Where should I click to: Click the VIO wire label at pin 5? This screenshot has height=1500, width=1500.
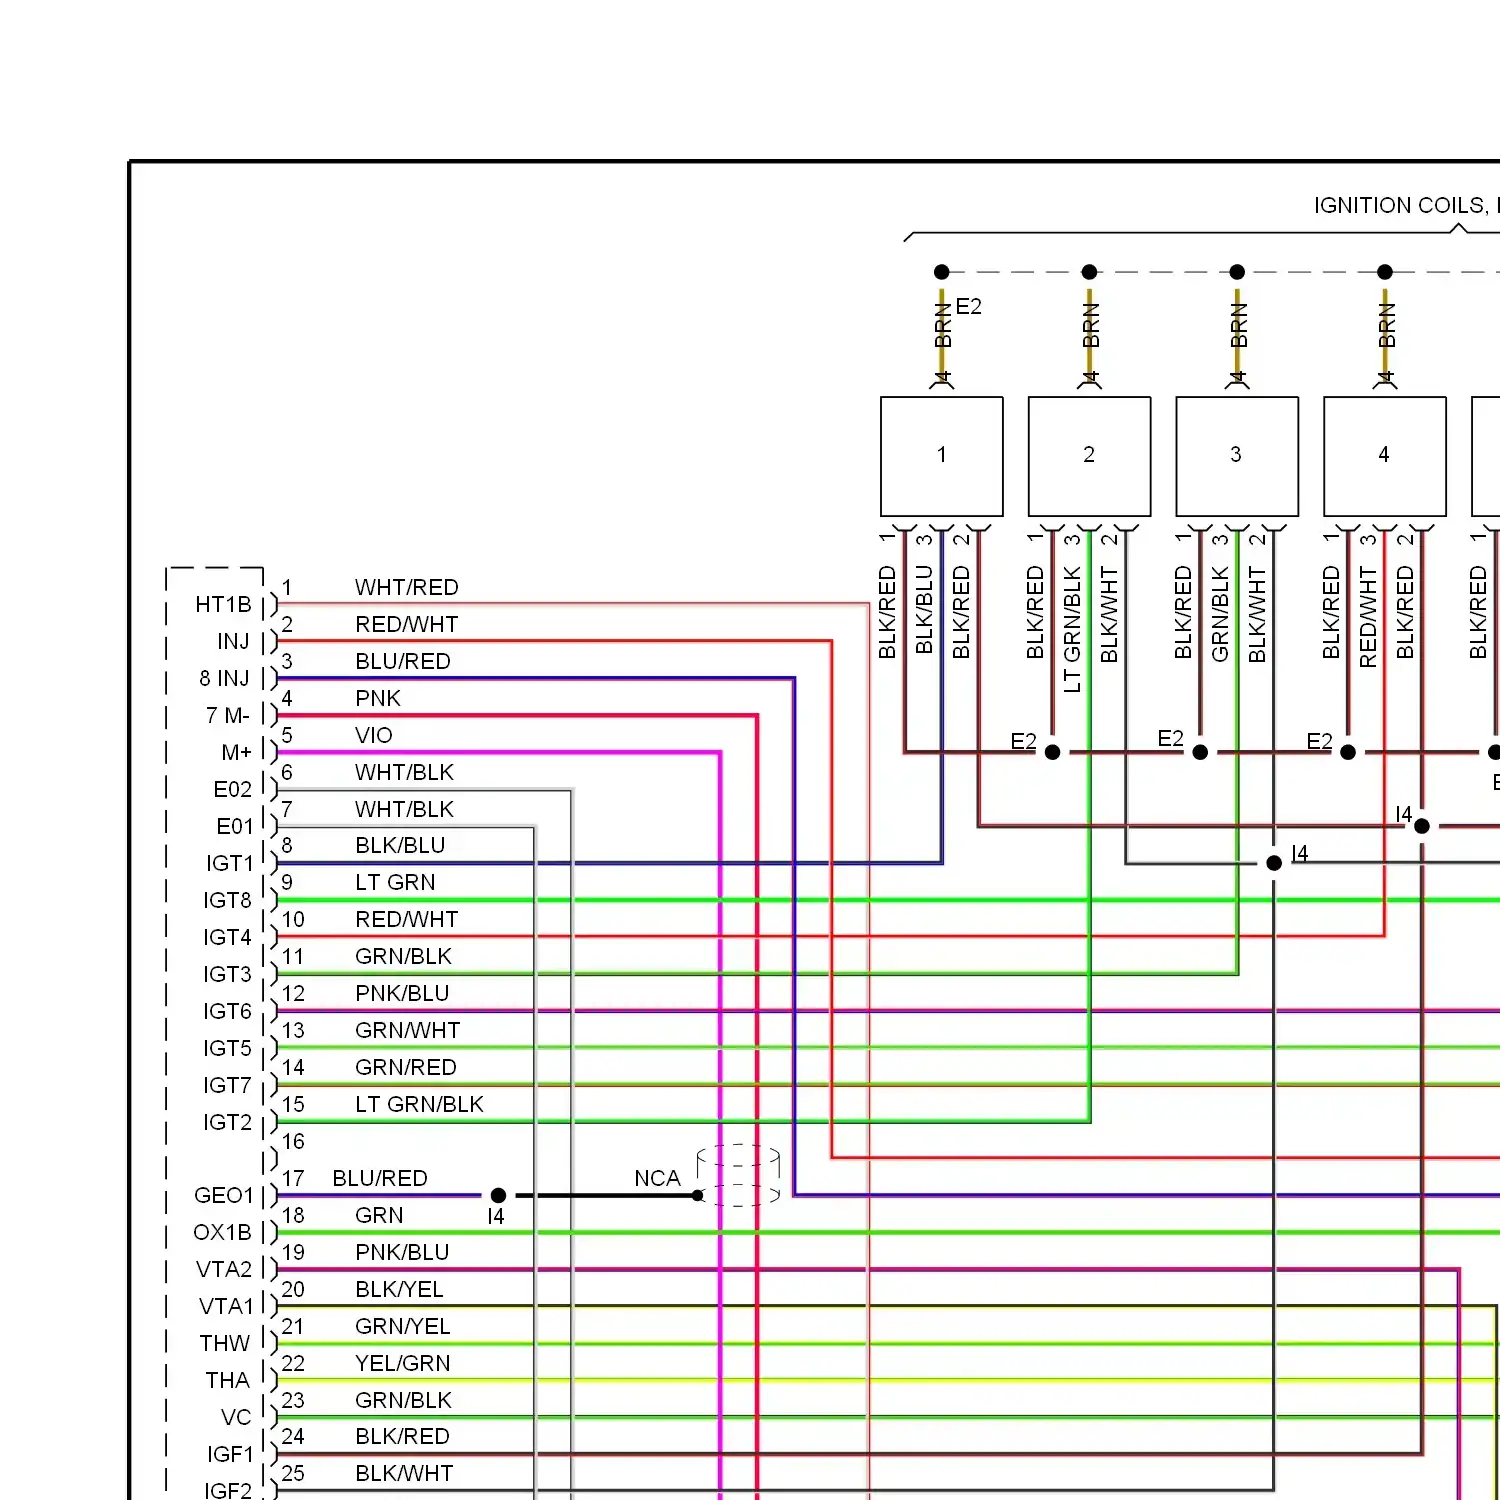(x=374, y=736)
